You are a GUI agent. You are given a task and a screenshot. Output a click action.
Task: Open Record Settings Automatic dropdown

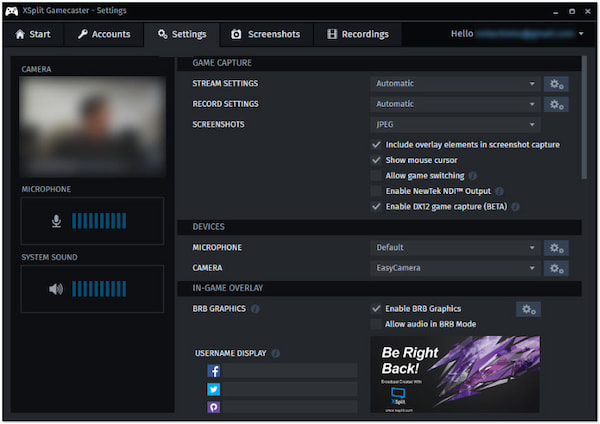click(x=455, y=104)
